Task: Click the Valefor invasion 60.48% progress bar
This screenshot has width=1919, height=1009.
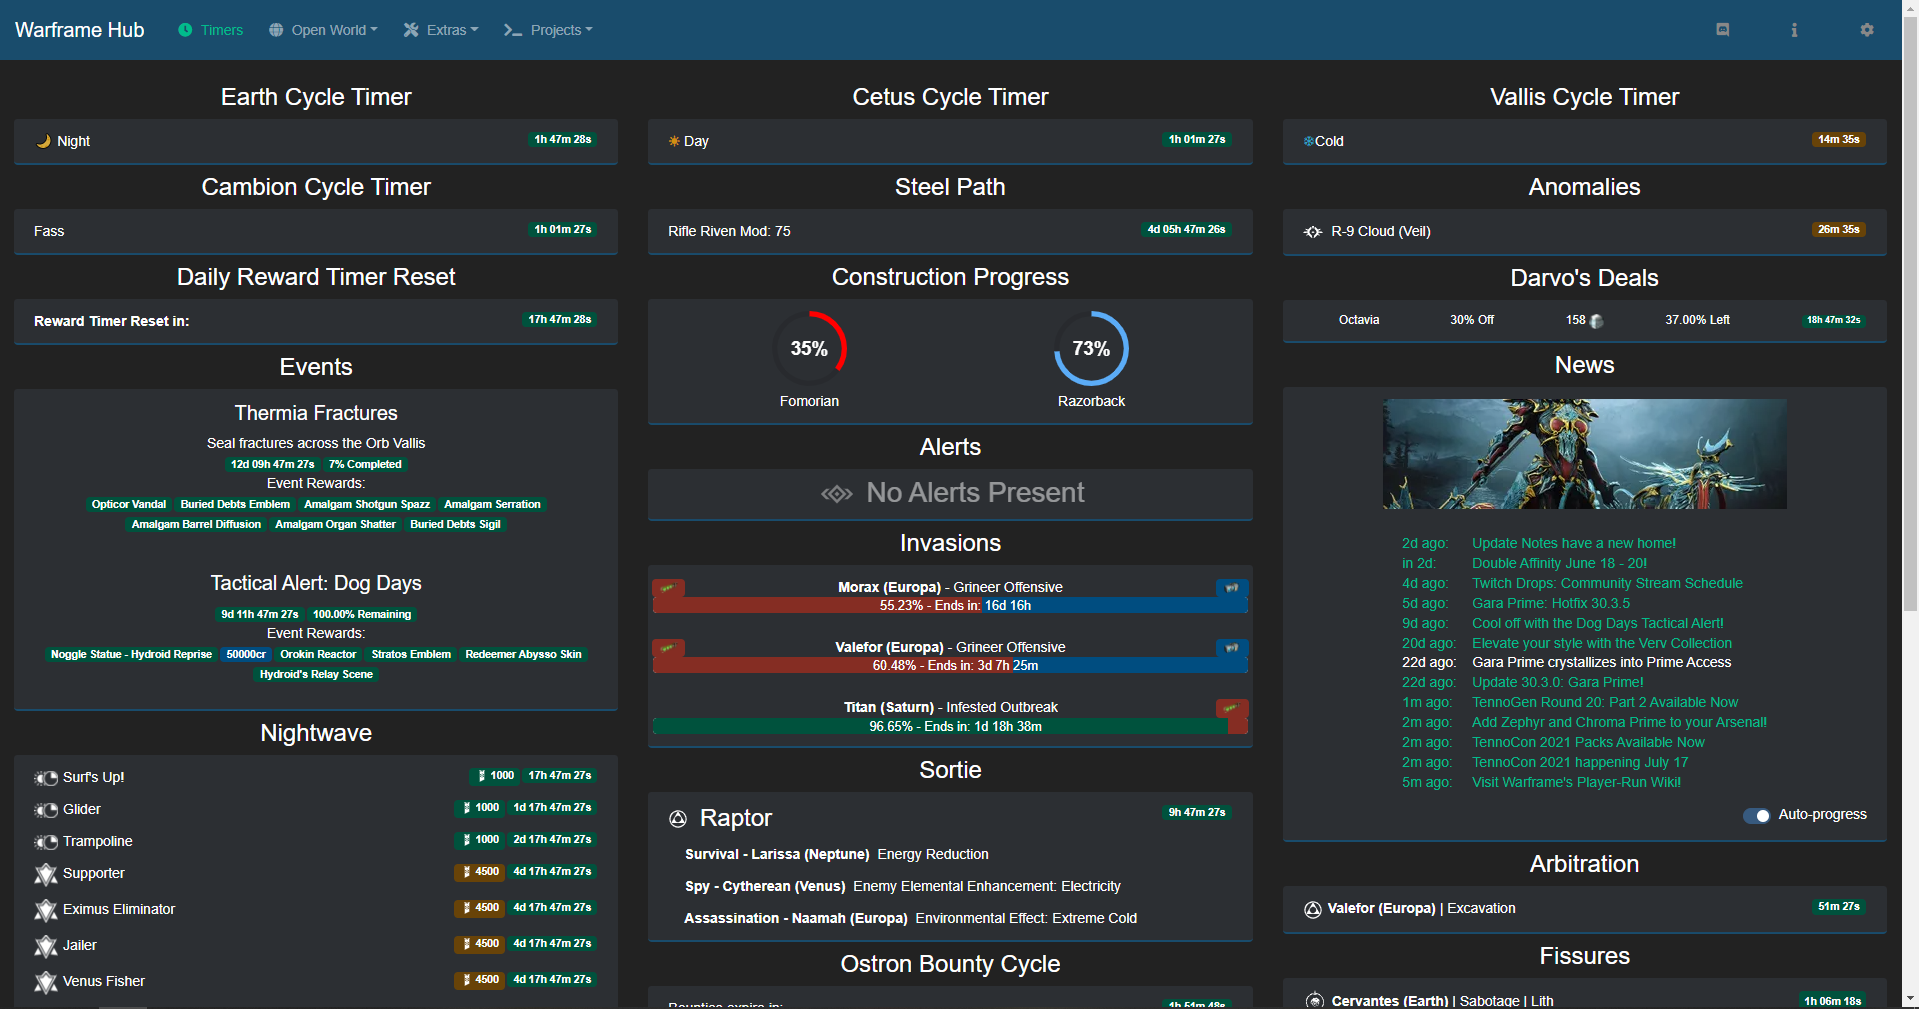Action: tap(950, 666)
